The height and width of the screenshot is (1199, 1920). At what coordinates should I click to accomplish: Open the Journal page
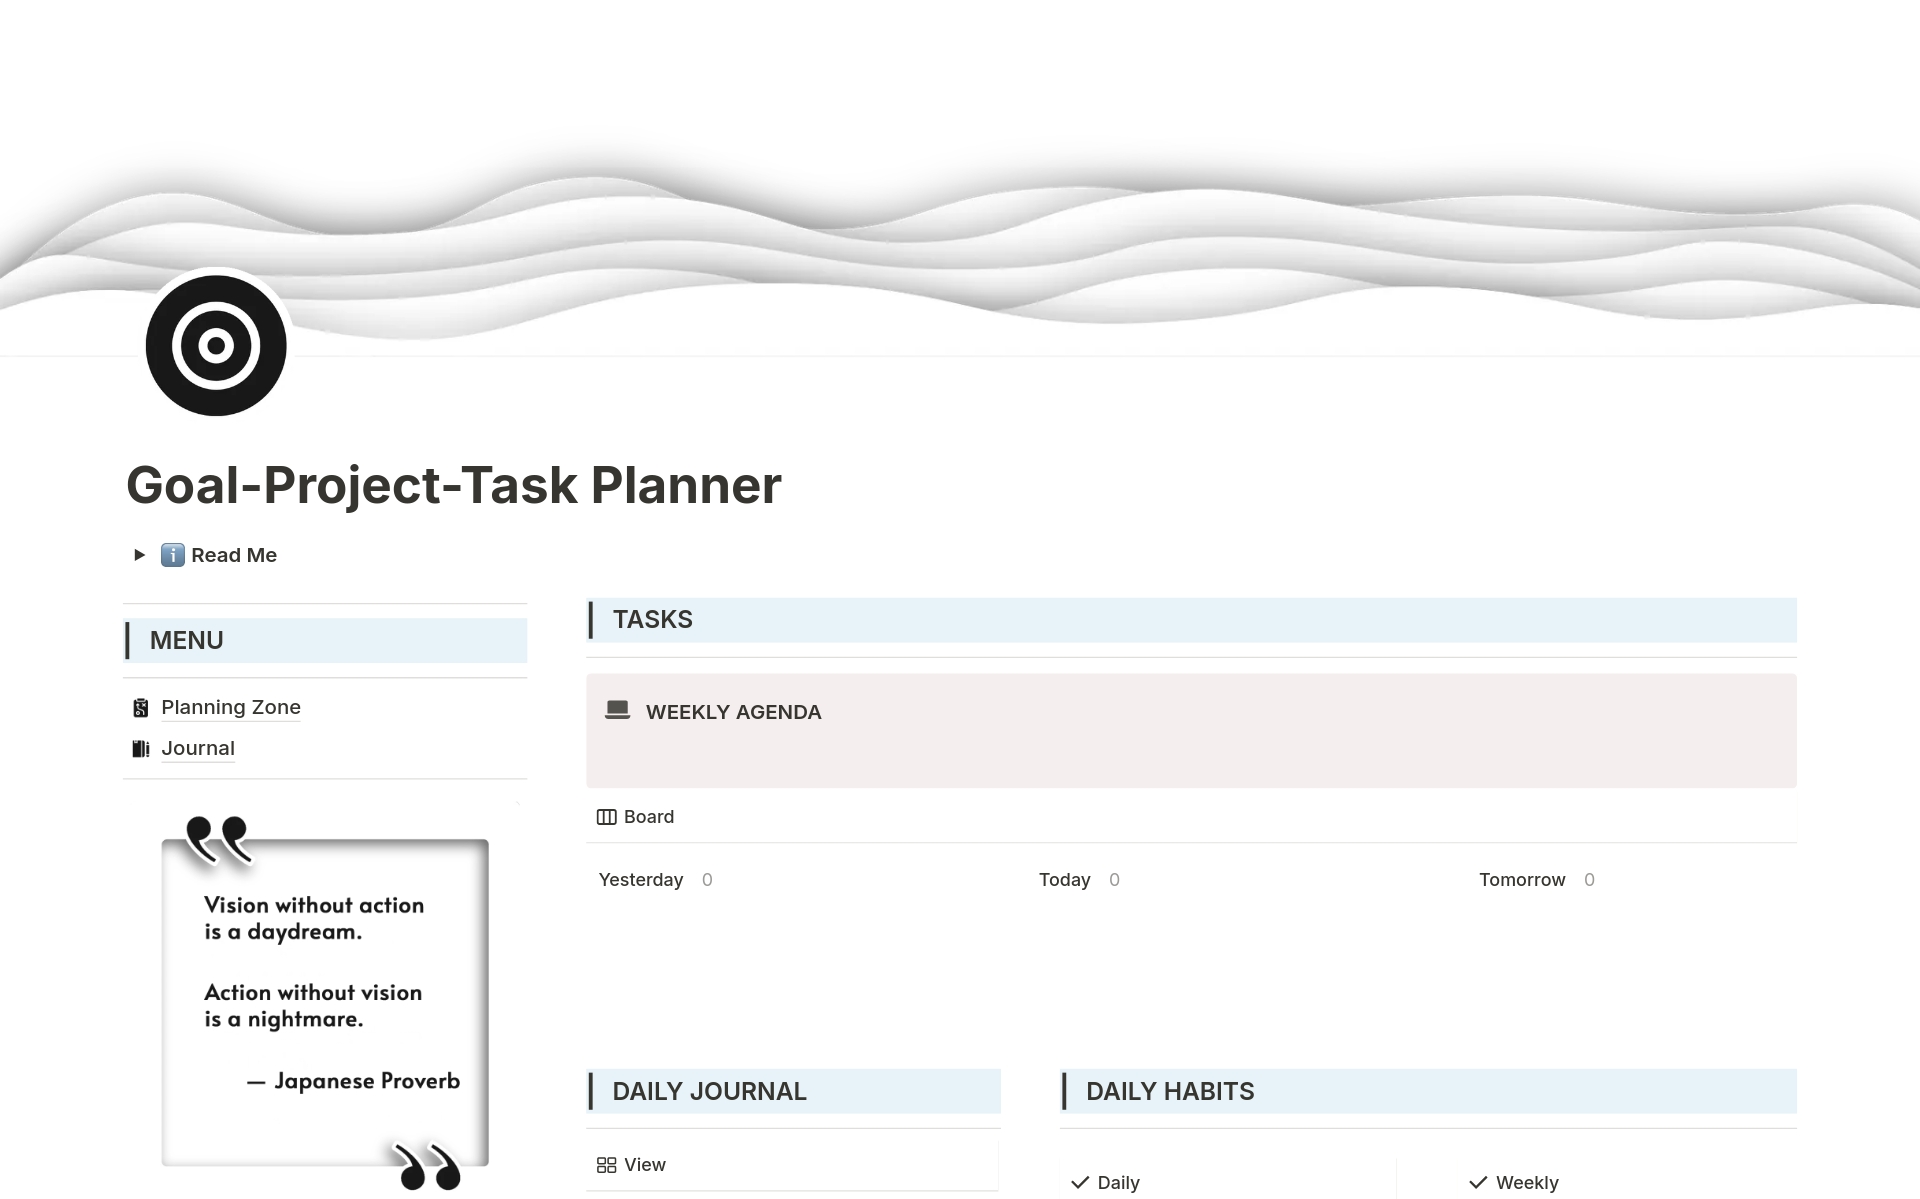(x=197, y=748)
